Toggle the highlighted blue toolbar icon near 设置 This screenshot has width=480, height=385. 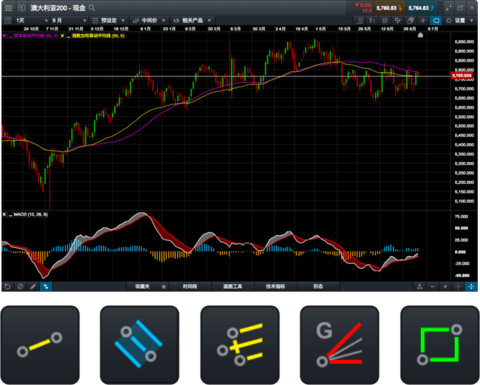coord(436,21)
